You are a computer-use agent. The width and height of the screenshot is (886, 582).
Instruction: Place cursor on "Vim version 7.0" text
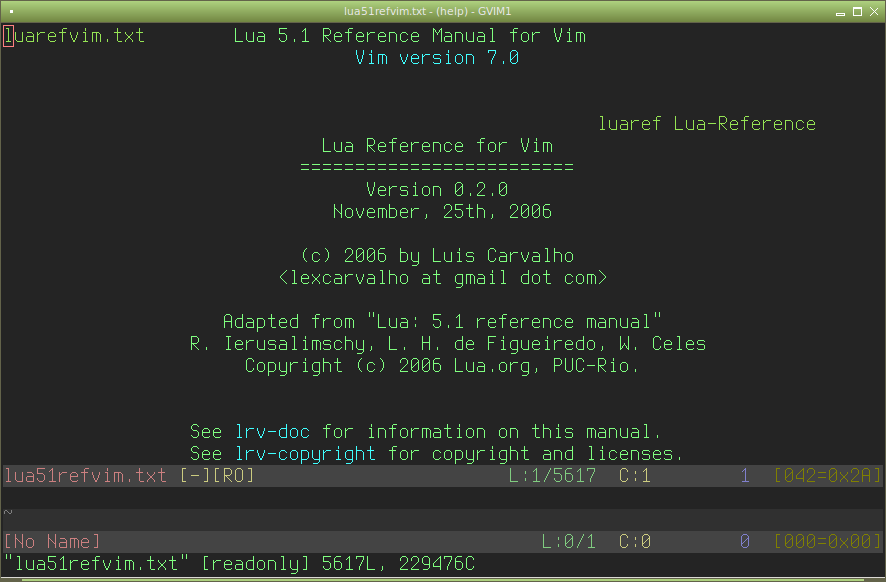pos(437,58)
